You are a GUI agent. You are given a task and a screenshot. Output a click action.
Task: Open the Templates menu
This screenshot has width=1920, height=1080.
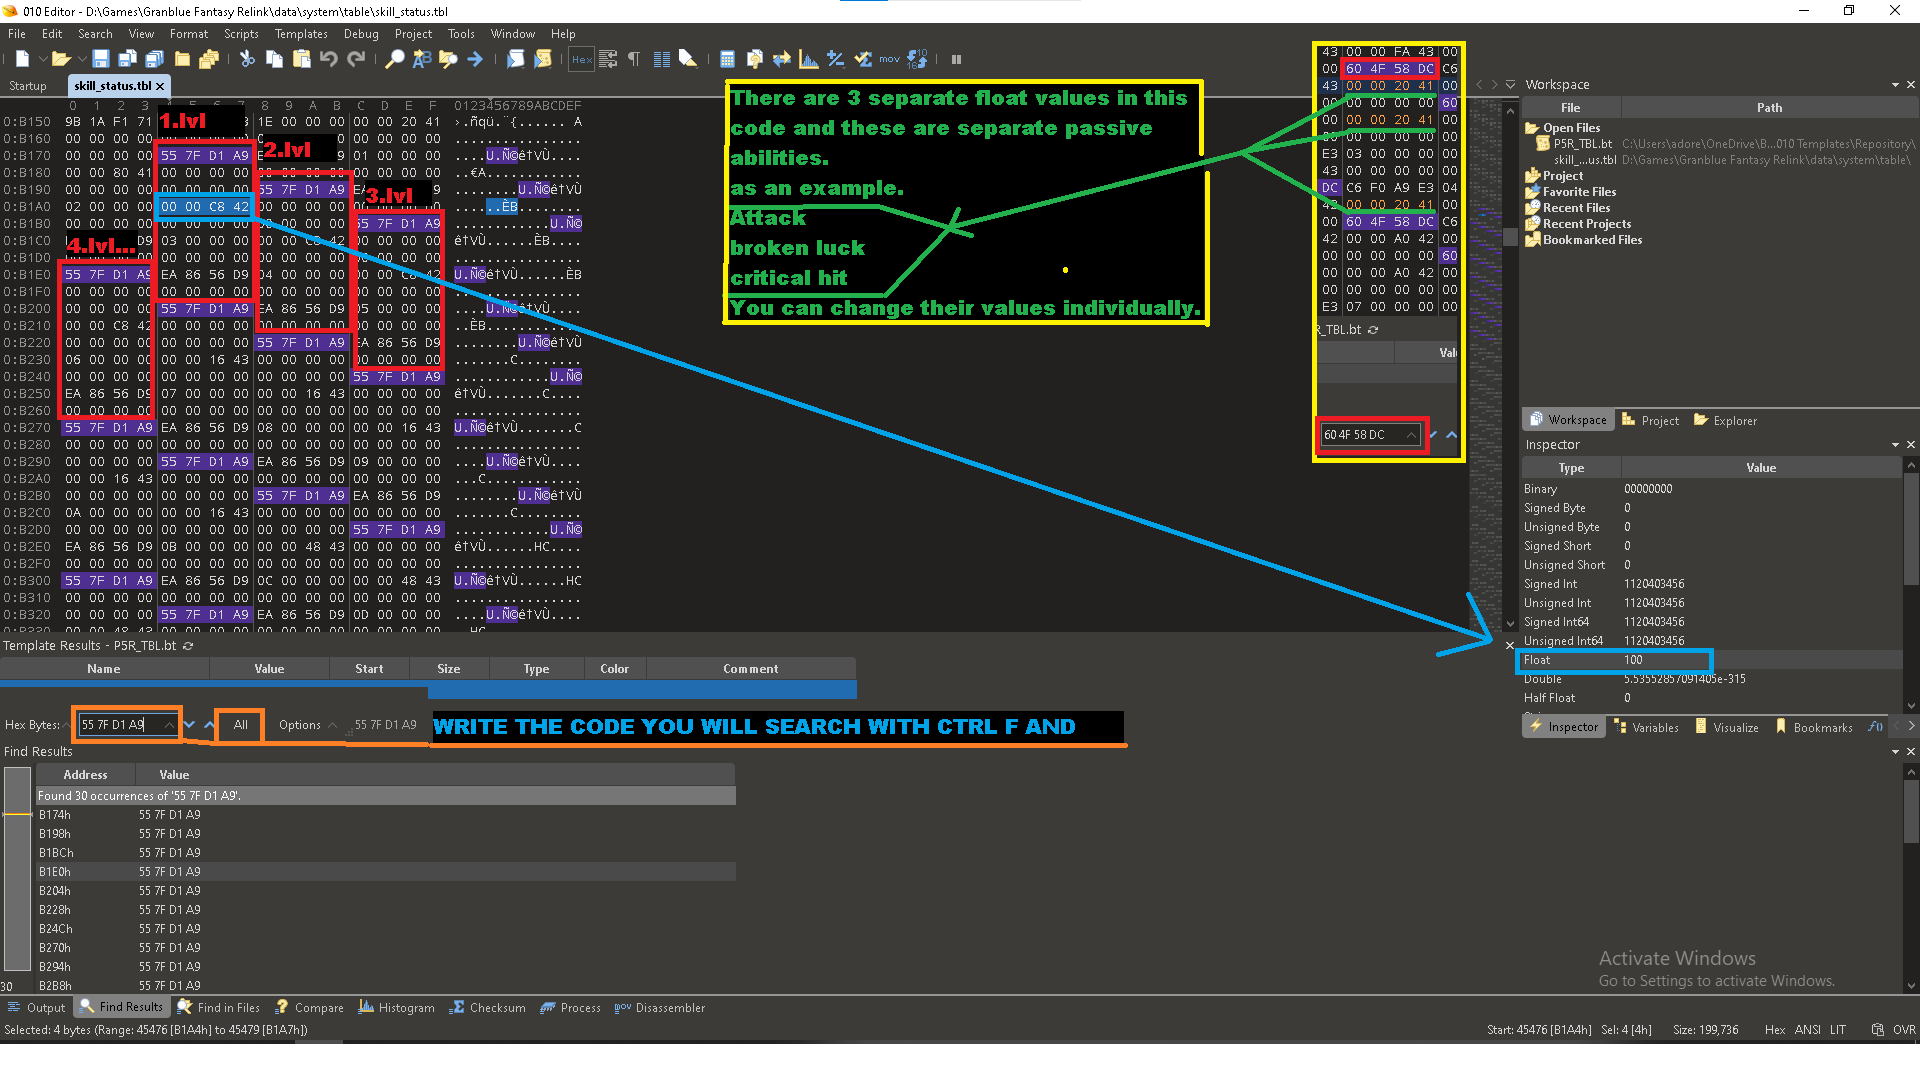(301, 34)
